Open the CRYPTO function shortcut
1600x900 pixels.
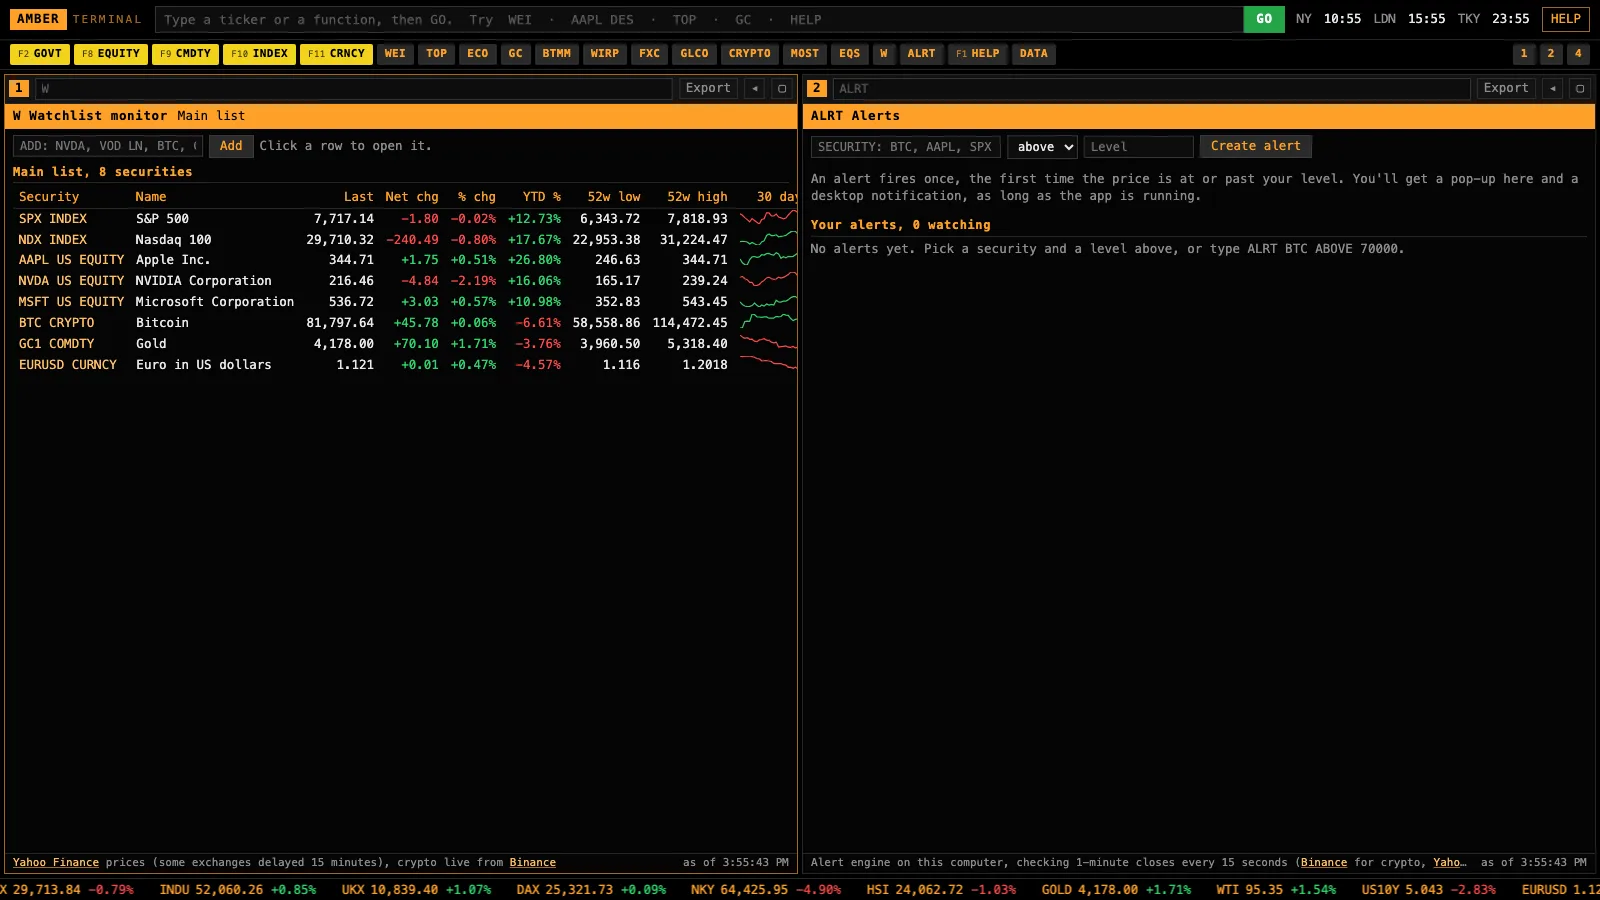[x=750, y=54]
